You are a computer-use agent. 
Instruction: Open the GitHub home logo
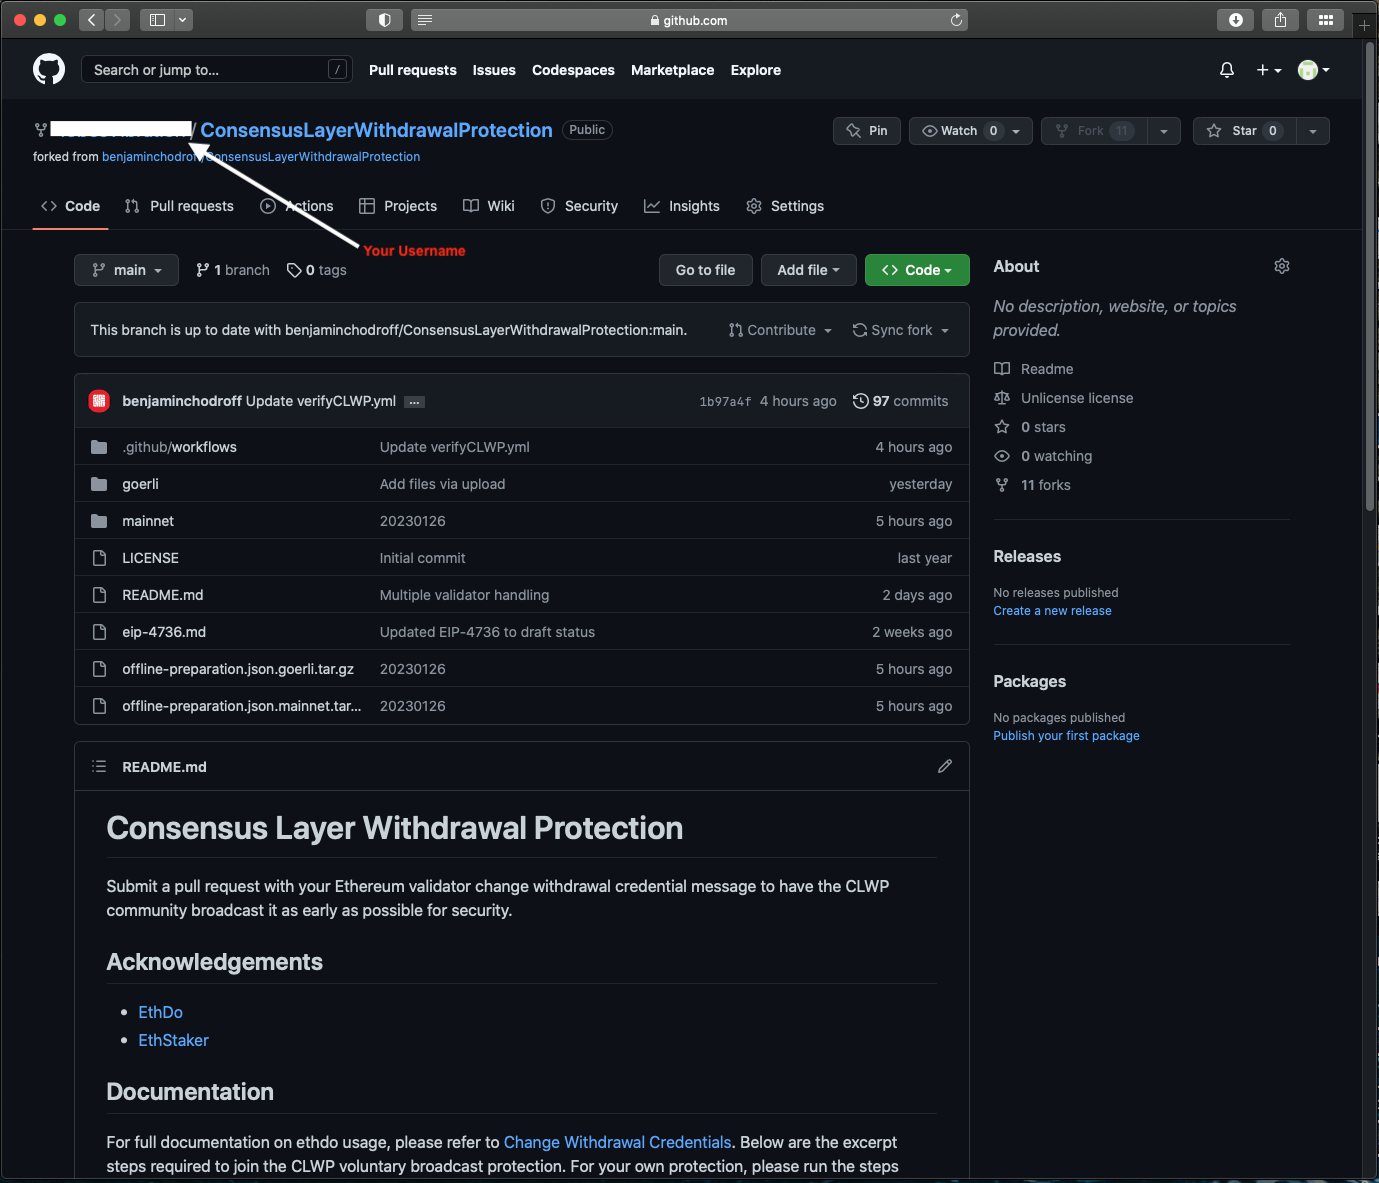49,69
